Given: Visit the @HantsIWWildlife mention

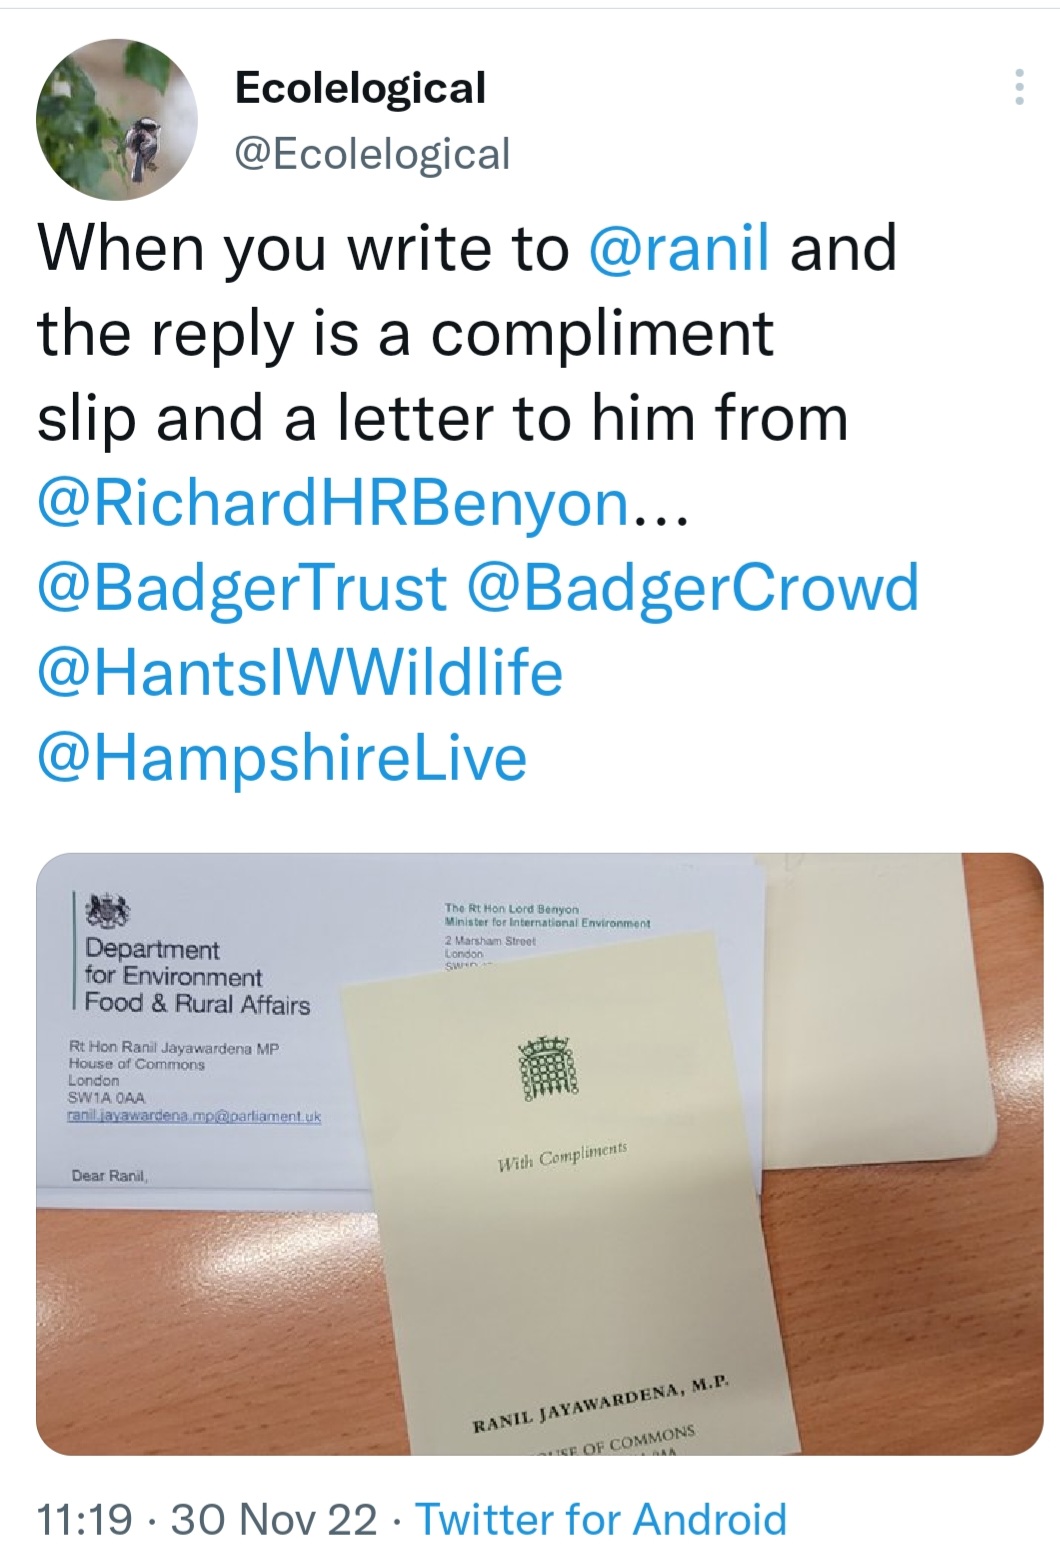Looking at the screenshot, I should [300, 672].
